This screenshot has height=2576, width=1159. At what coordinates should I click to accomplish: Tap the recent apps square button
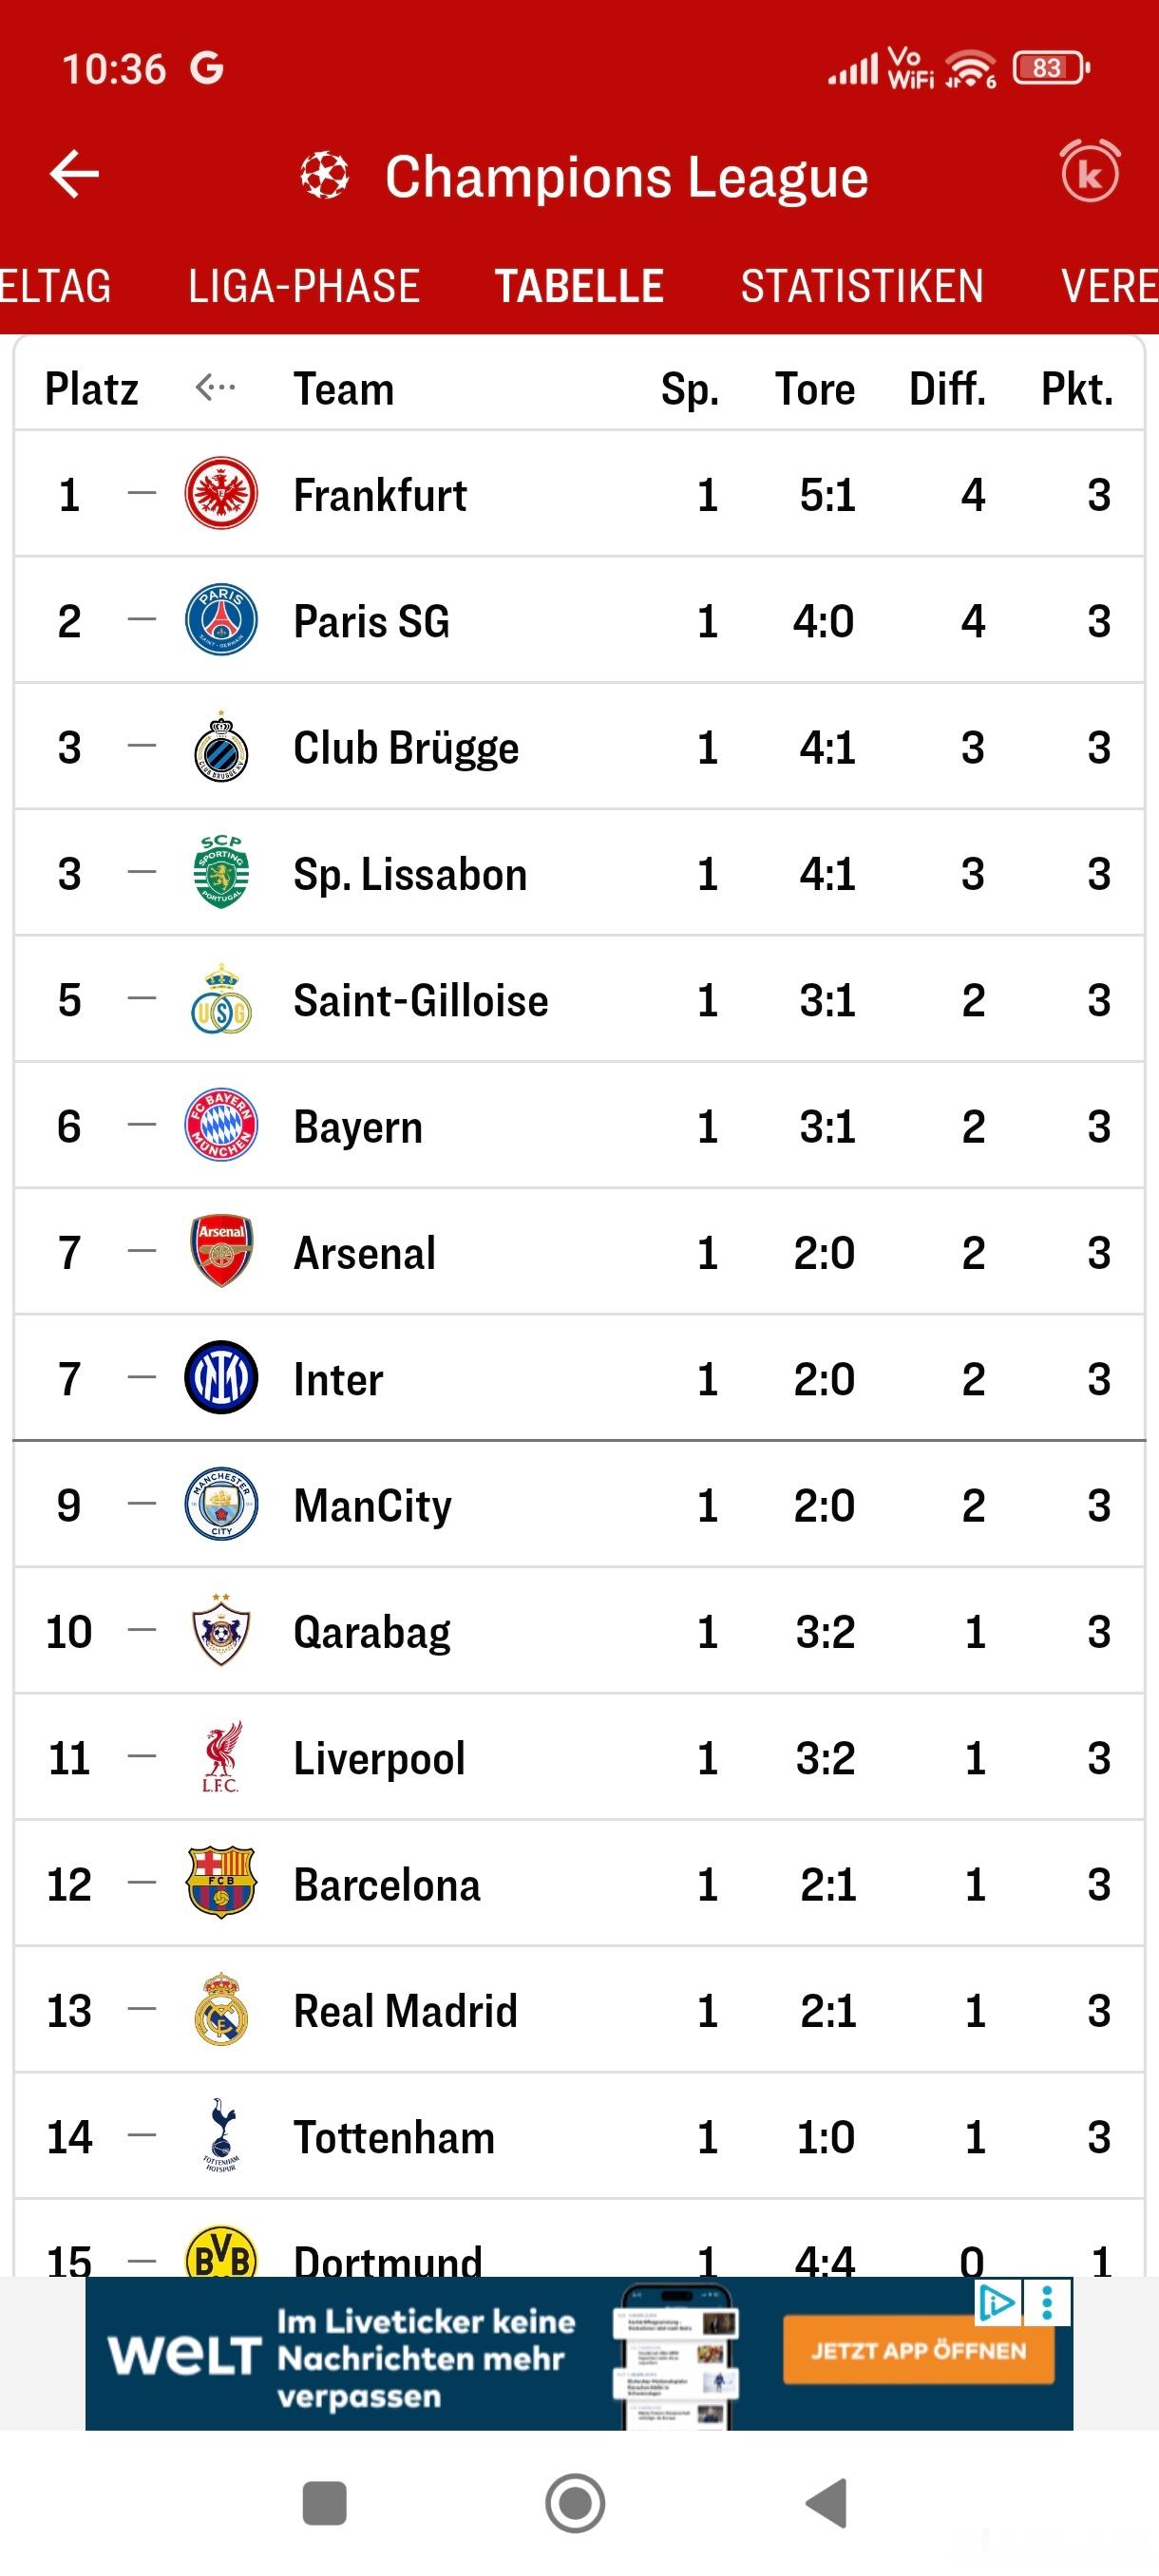click(324, 2503)
